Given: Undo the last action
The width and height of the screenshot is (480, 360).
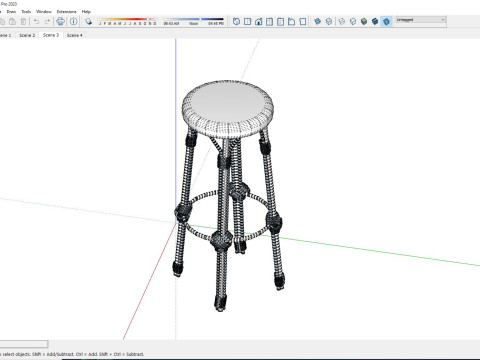Looking at the screenshot, I should click(x=36, y=22).
